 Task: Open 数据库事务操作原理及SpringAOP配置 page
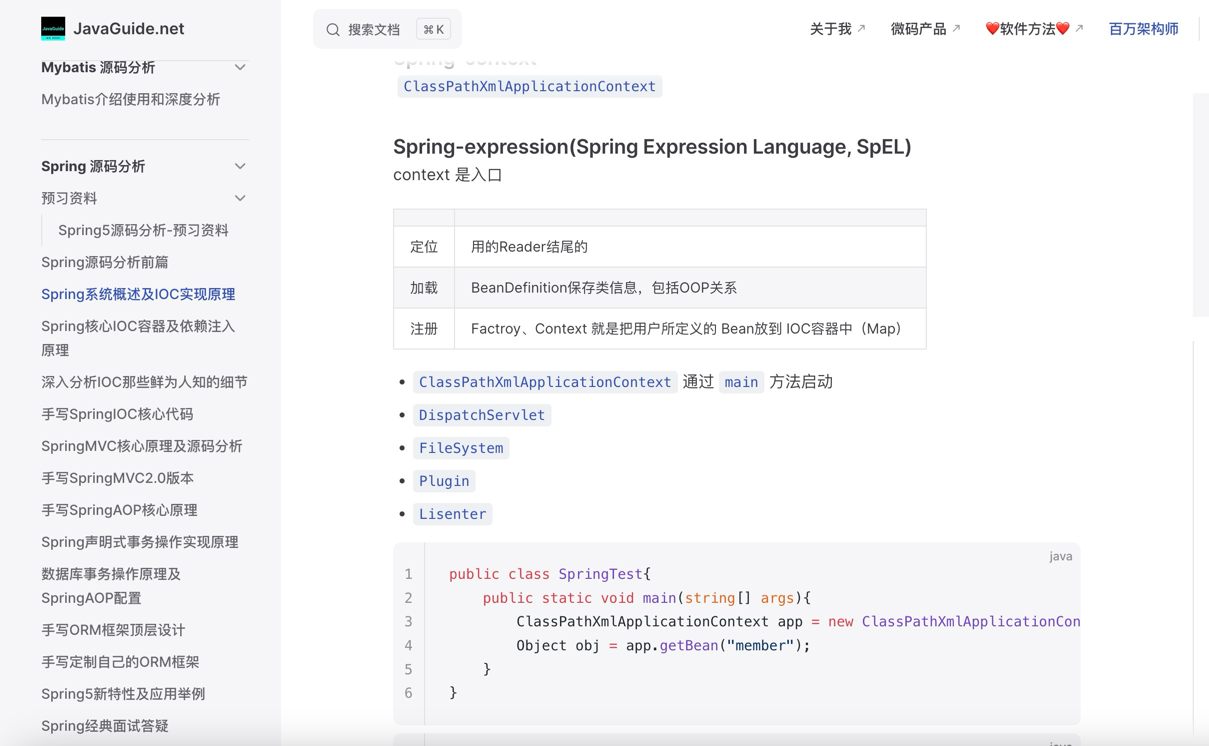click(x=111, y=586)
